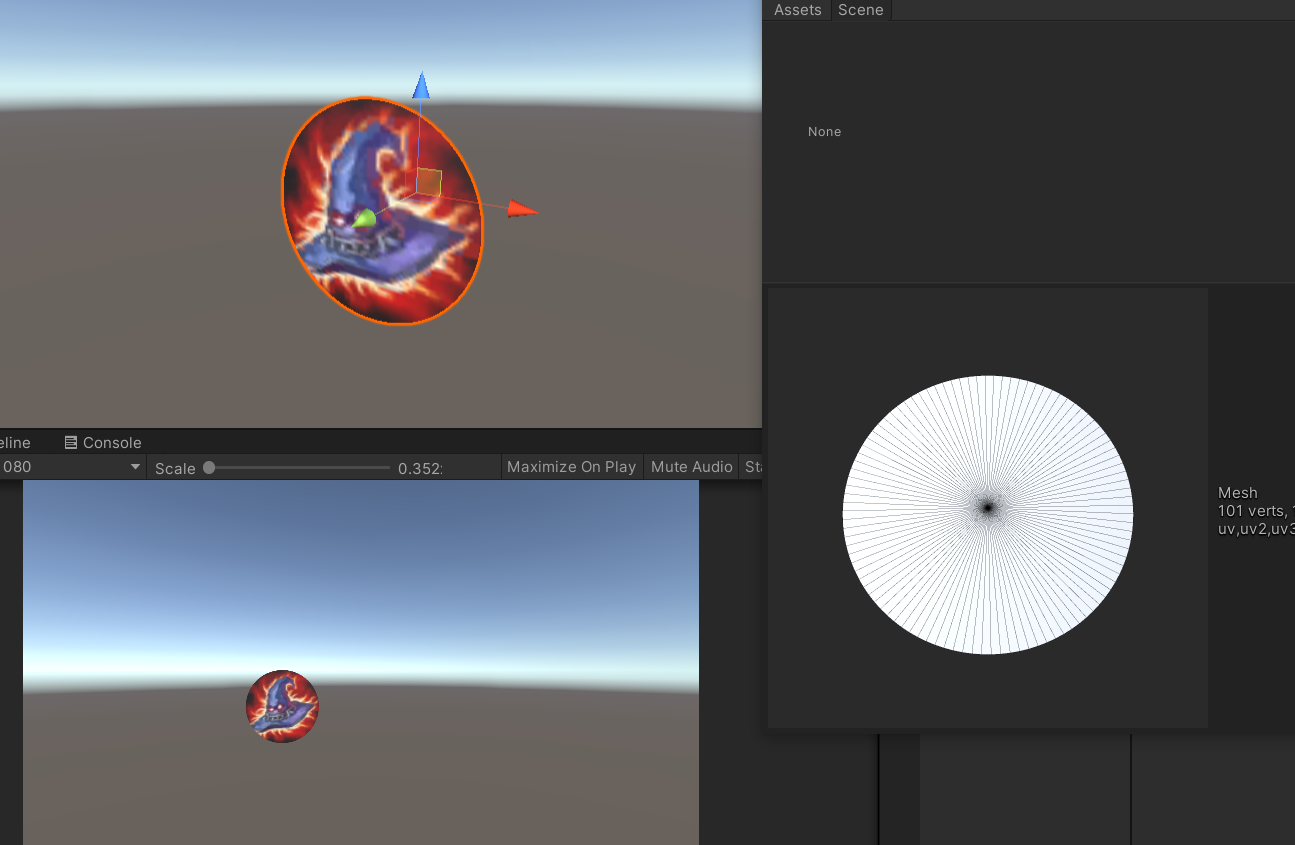Viewport: 1295px width, 845px height.
Task: Select the wizard hat disc in Scene view
Action: pyautogui.click(x=382, y=211)
